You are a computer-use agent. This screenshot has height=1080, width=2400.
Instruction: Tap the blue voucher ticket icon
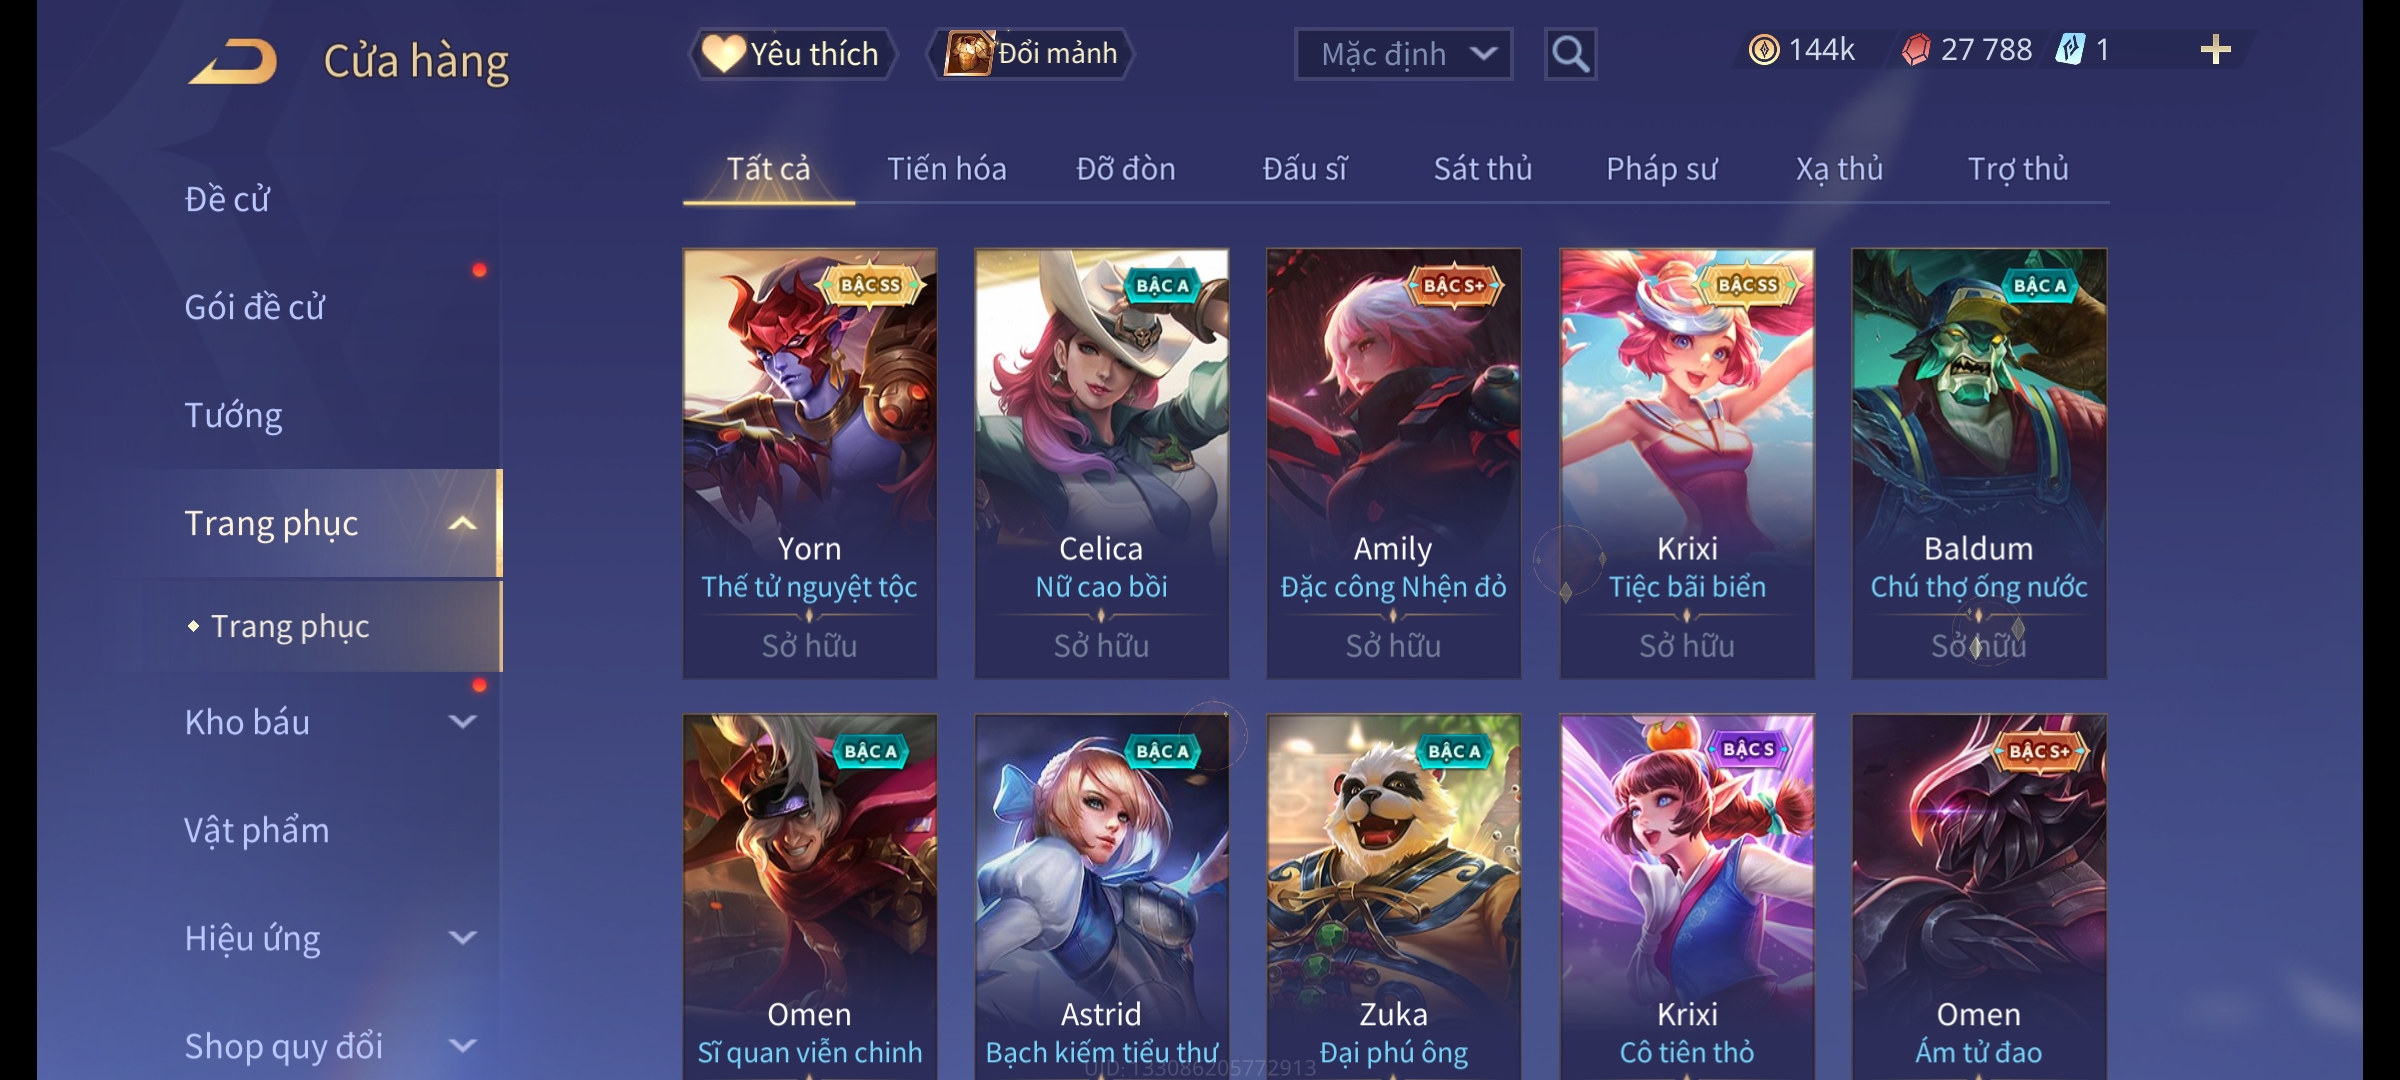pyautogui.click(x=2070, y=50)
